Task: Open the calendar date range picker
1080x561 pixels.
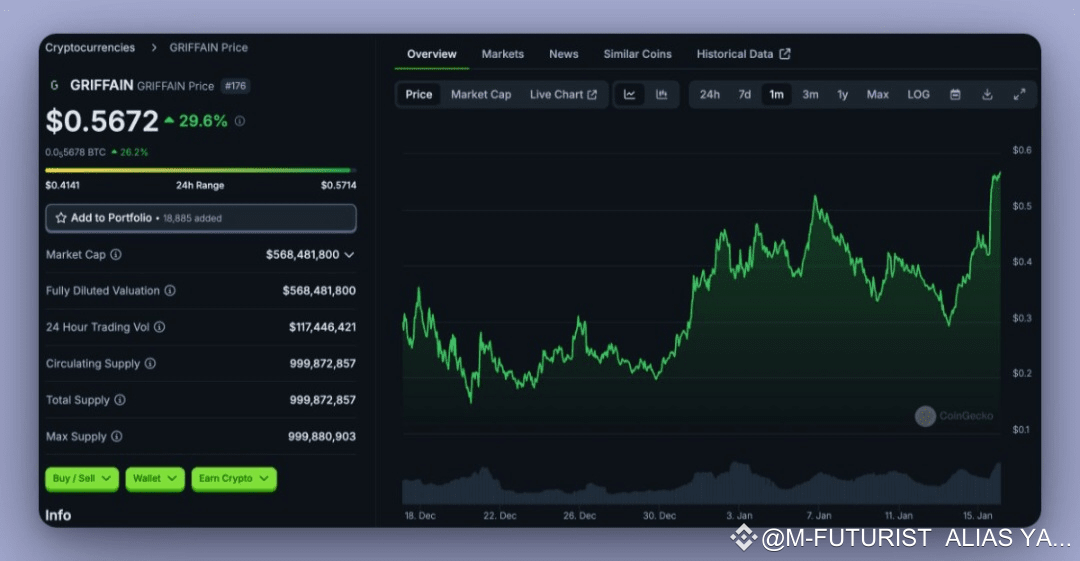Action: (x=955, y=94)
